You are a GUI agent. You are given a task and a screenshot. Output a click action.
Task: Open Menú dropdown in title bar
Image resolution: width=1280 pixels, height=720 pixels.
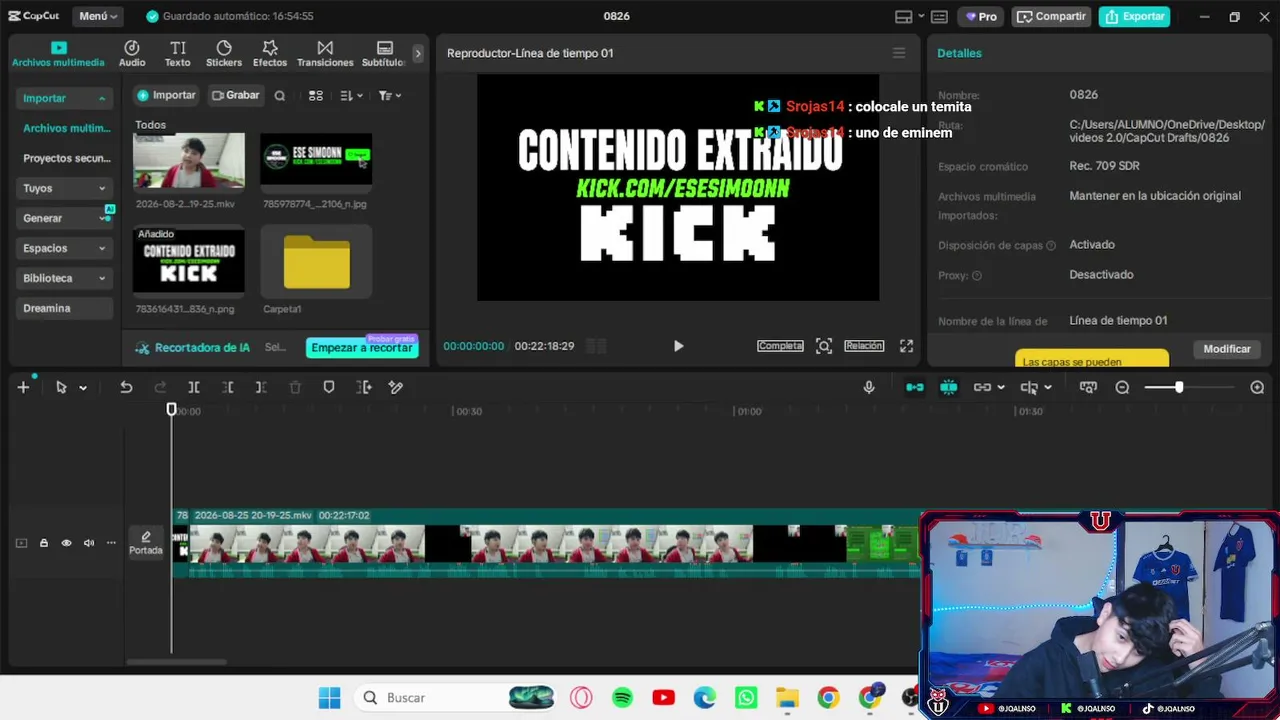[x=98, y=16]
